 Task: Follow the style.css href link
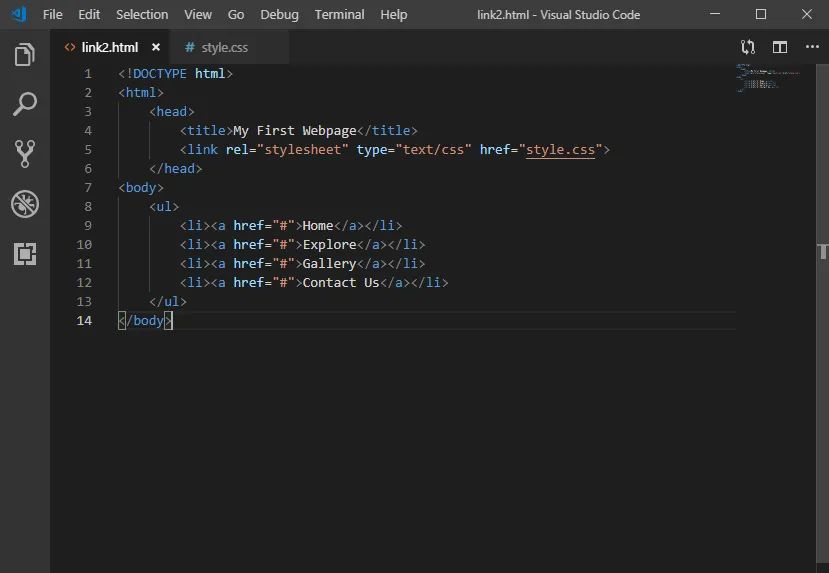560,150
